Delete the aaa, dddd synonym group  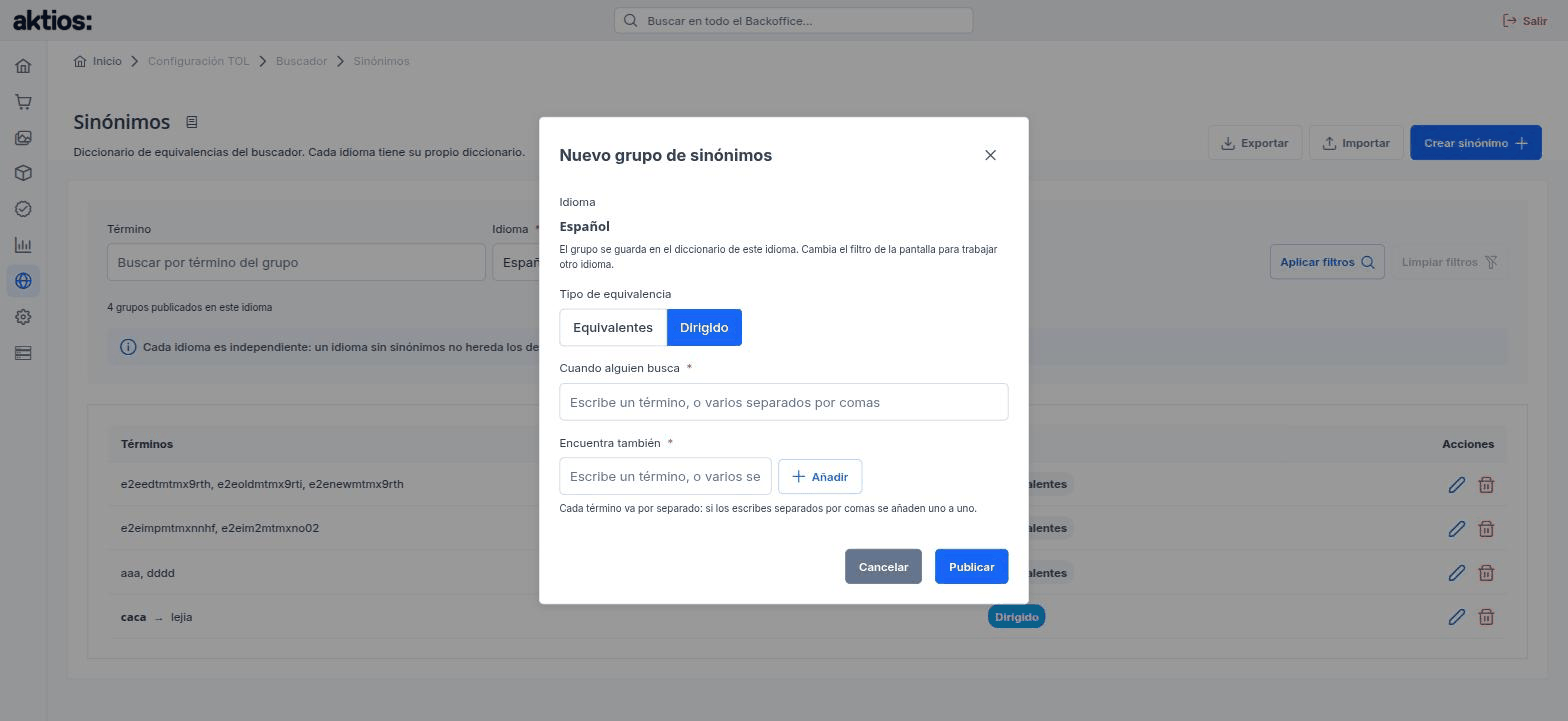pos(1486,573)
